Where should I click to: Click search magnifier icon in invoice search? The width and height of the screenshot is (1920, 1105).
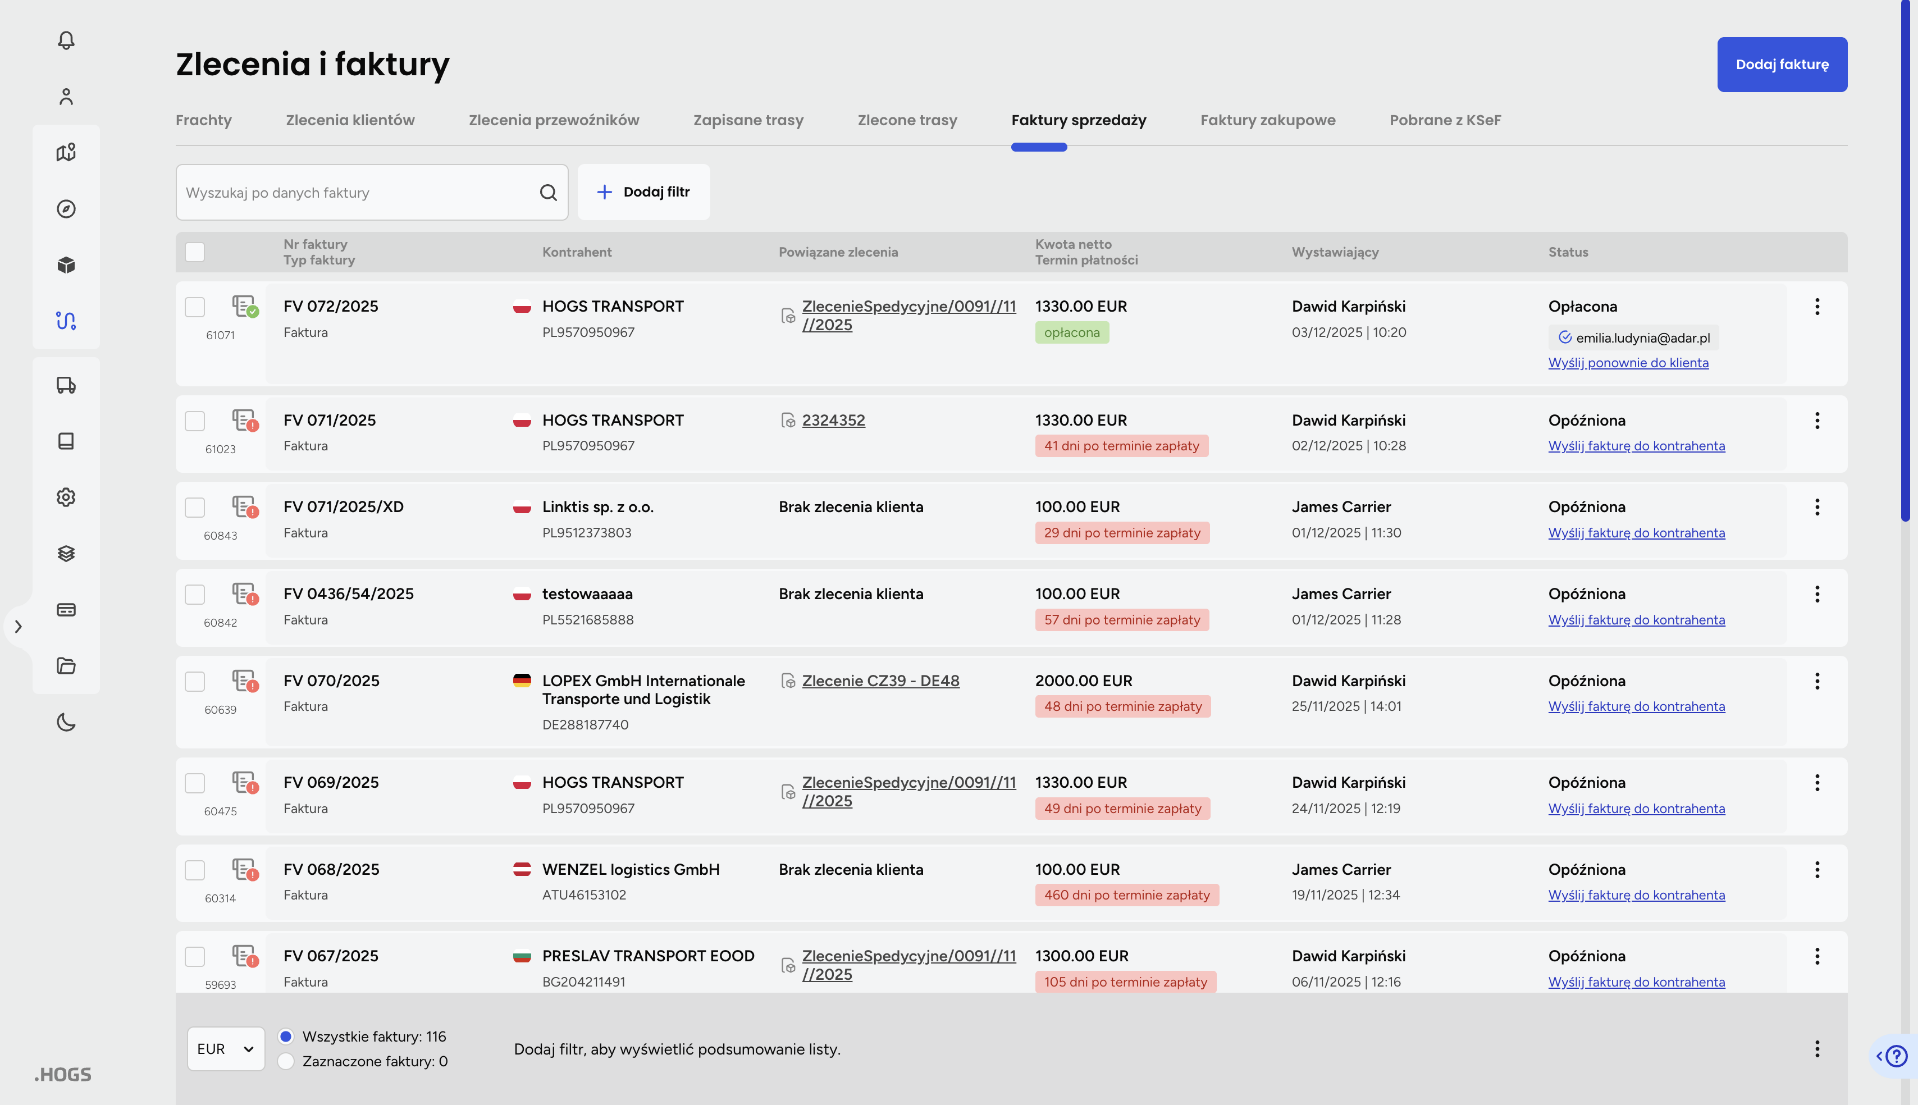click(x=548, y=193)
